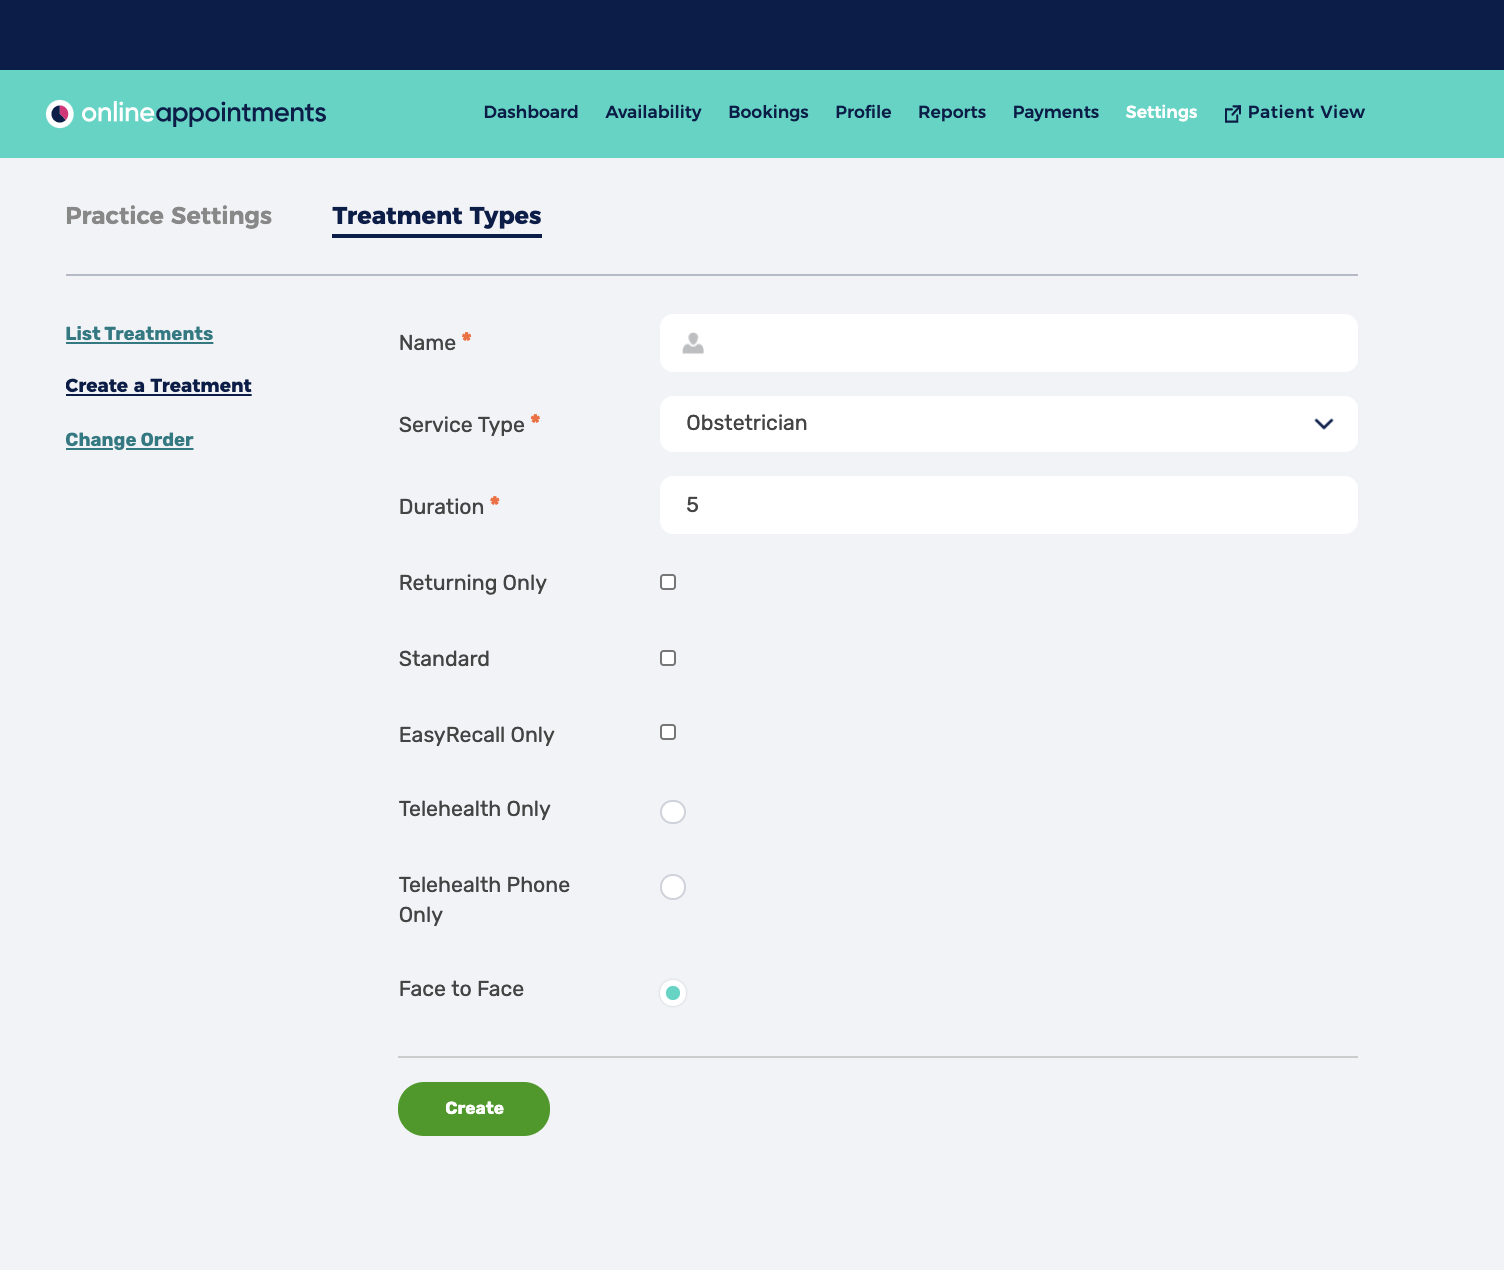Check the EasyRecall Only box

(668, 732)
